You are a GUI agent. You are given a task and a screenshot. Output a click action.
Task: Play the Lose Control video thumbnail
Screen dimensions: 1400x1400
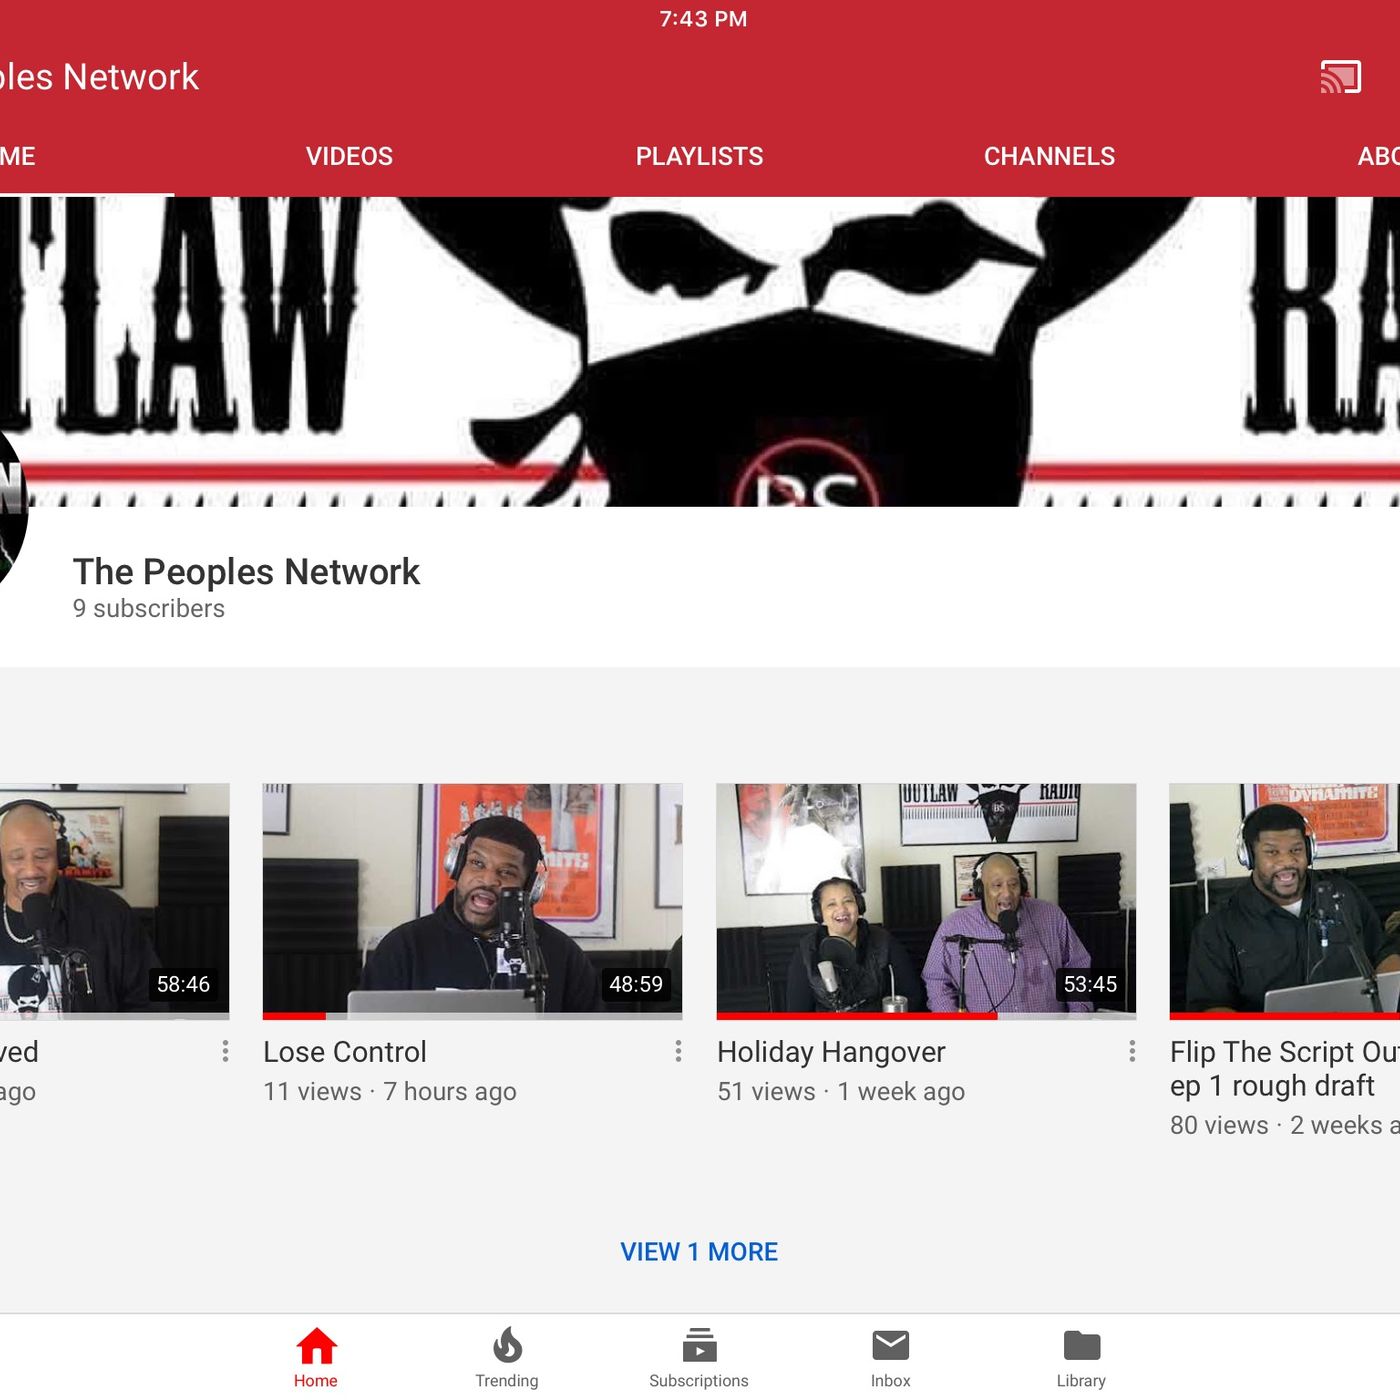(x=472, y=901)
